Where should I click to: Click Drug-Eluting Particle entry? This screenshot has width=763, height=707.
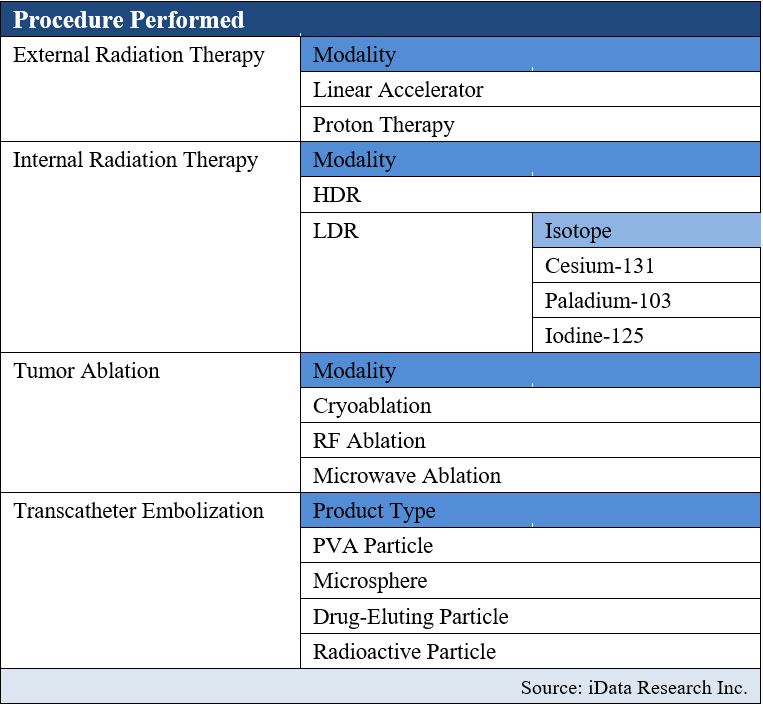[x=530, y=616]
